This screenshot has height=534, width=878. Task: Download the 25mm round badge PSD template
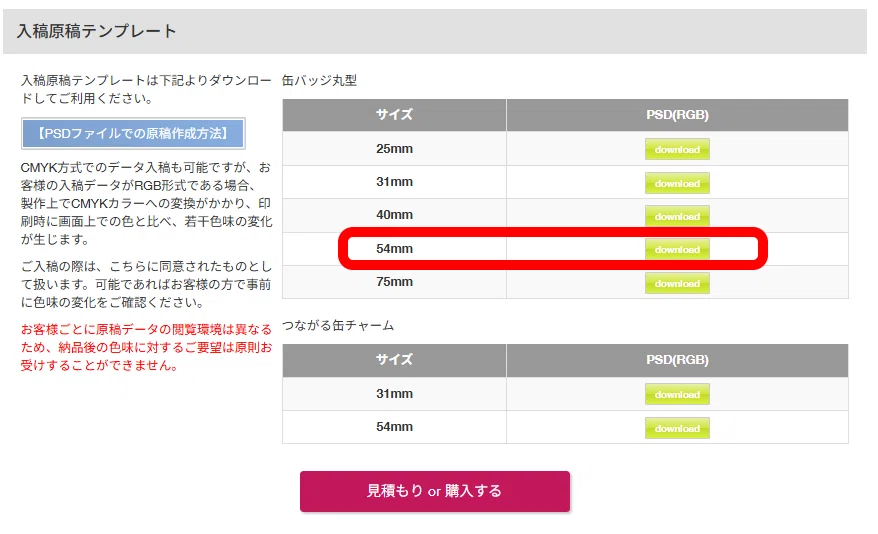point(677,149)
